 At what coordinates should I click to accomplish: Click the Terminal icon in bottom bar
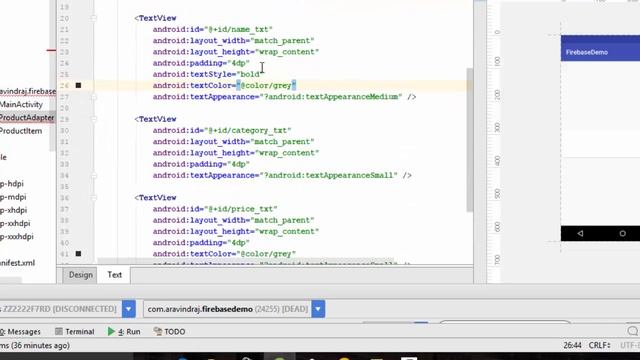point(59,331)
